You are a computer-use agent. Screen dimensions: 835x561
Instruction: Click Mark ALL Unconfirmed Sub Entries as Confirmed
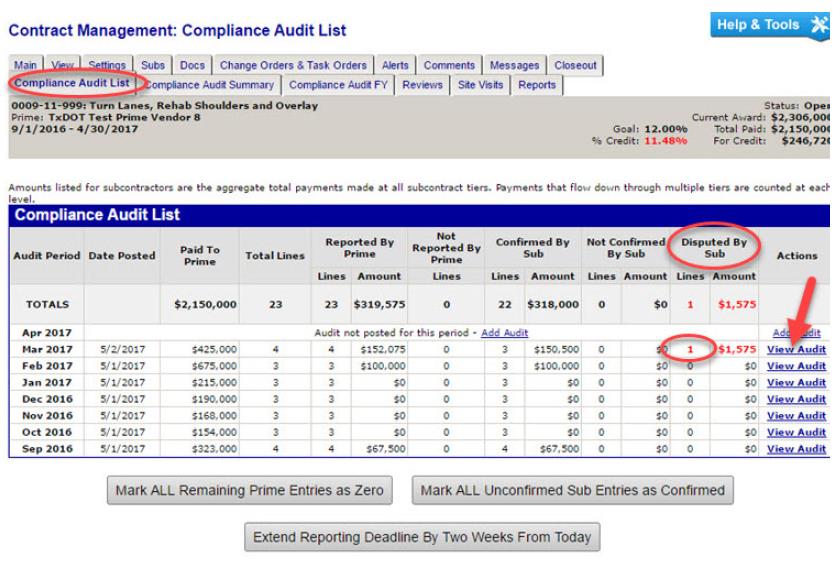573,491
